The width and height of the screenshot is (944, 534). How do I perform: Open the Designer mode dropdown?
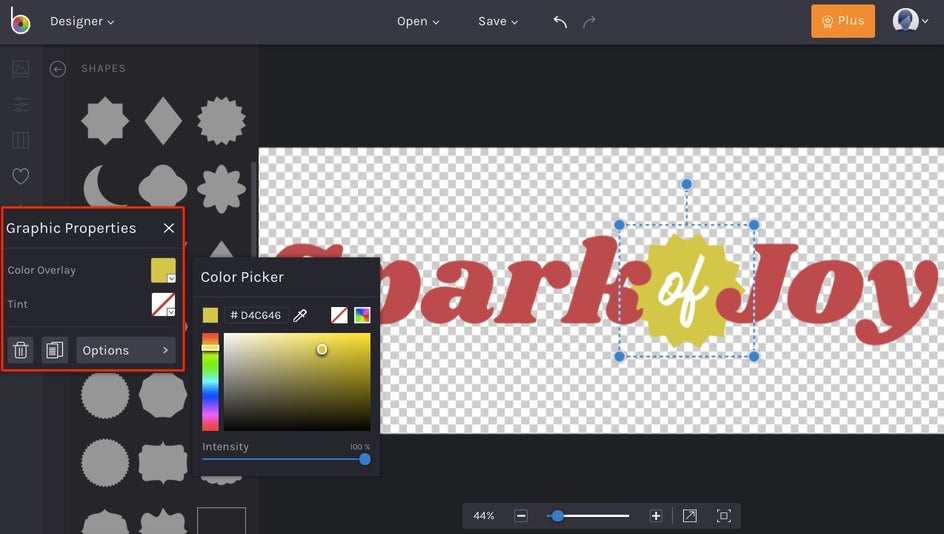[82, 21]
